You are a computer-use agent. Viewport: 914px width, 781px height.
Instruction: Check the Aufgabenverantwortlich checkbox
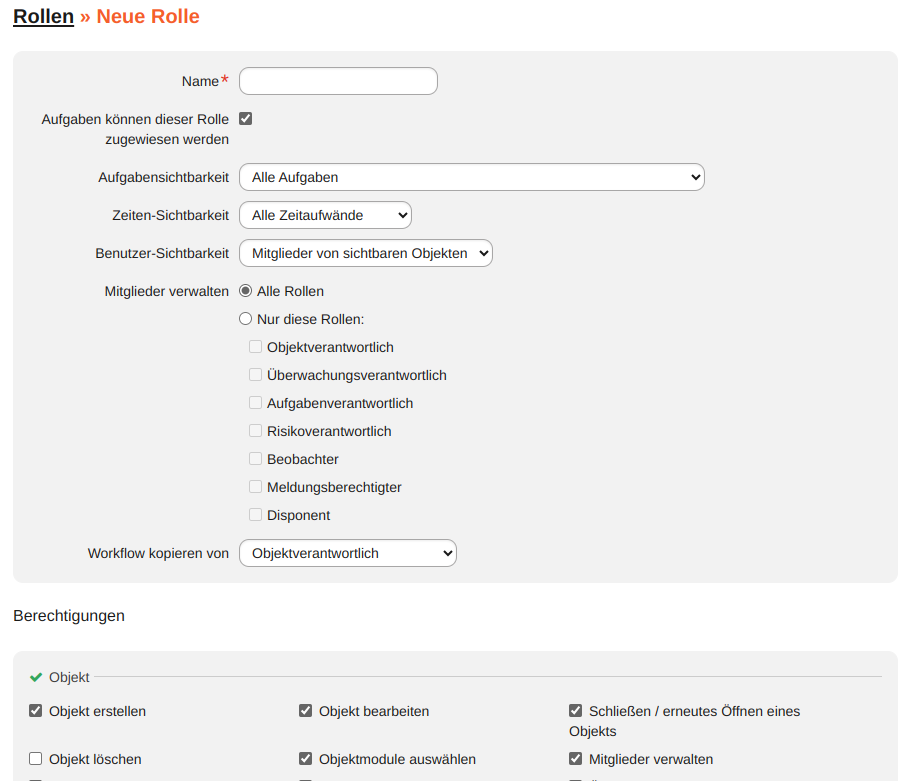(x=256, y=403)
